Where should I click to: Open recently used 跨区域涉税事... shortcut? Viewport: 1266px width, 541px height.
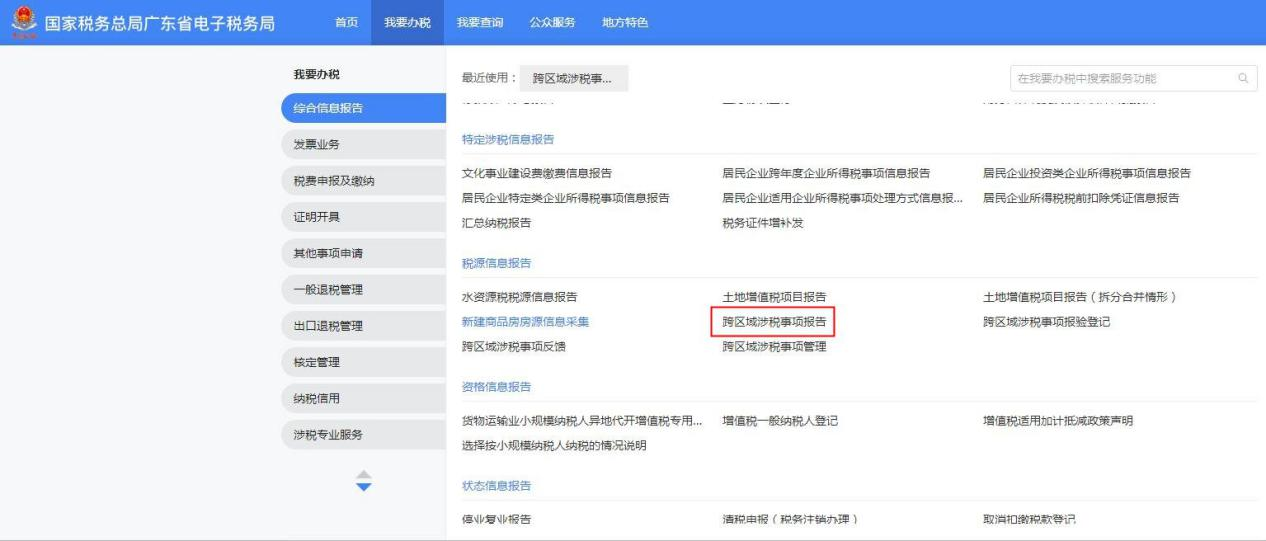pyautogui.click(x=573, y=78)
